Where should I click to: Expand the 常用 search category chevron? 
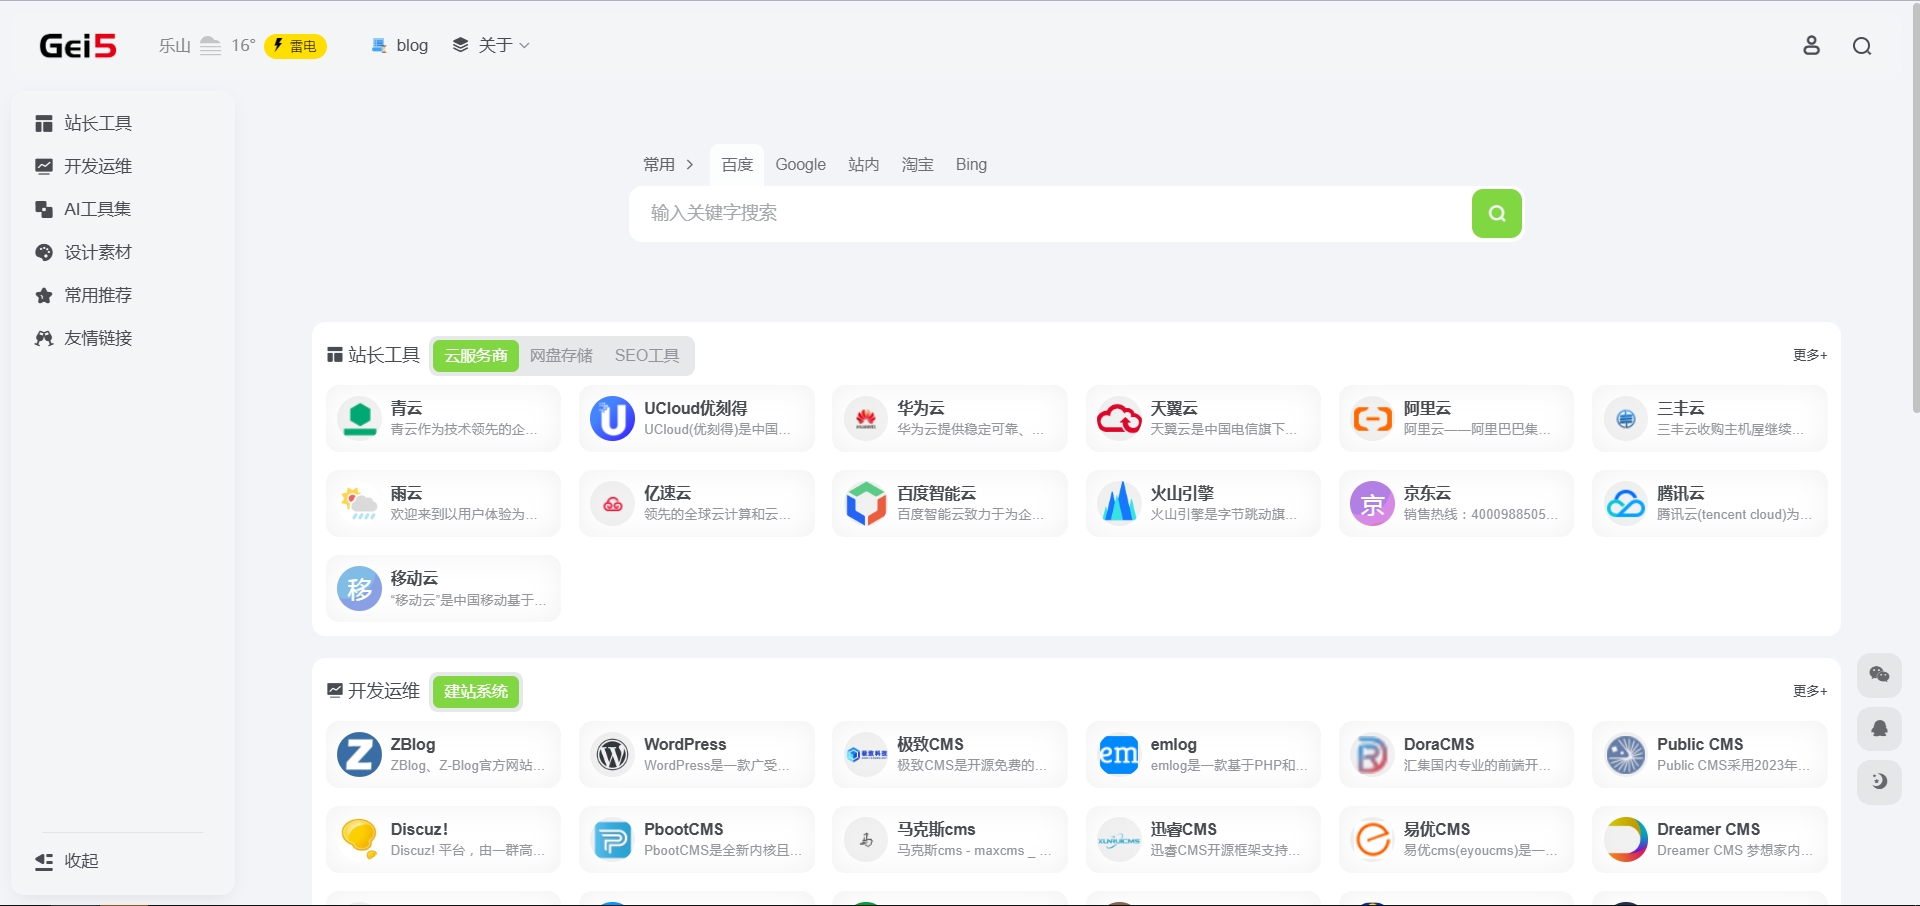(x=690, y=164)
